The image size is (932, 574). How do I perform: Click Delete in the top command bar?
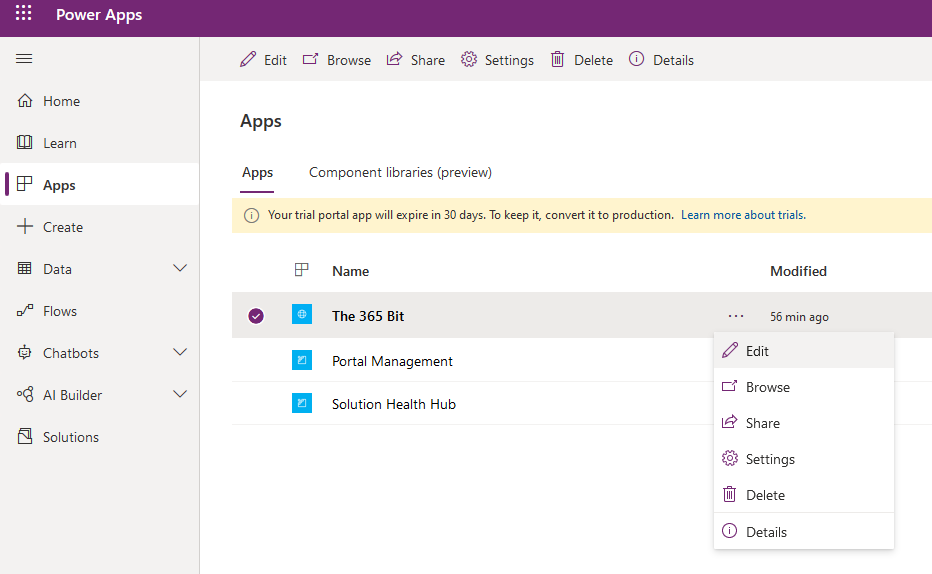pos(581,60)
